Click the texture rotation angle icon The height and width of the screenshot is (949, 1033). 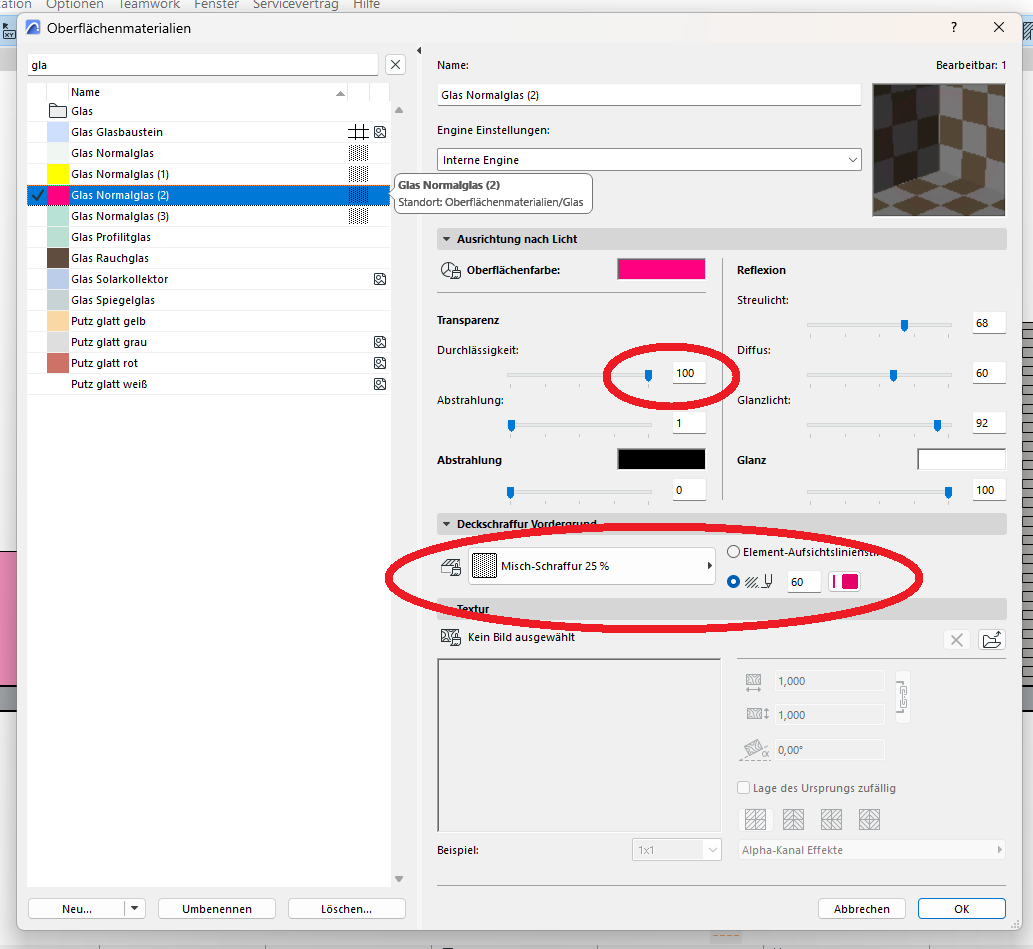(x=756, y=749)
